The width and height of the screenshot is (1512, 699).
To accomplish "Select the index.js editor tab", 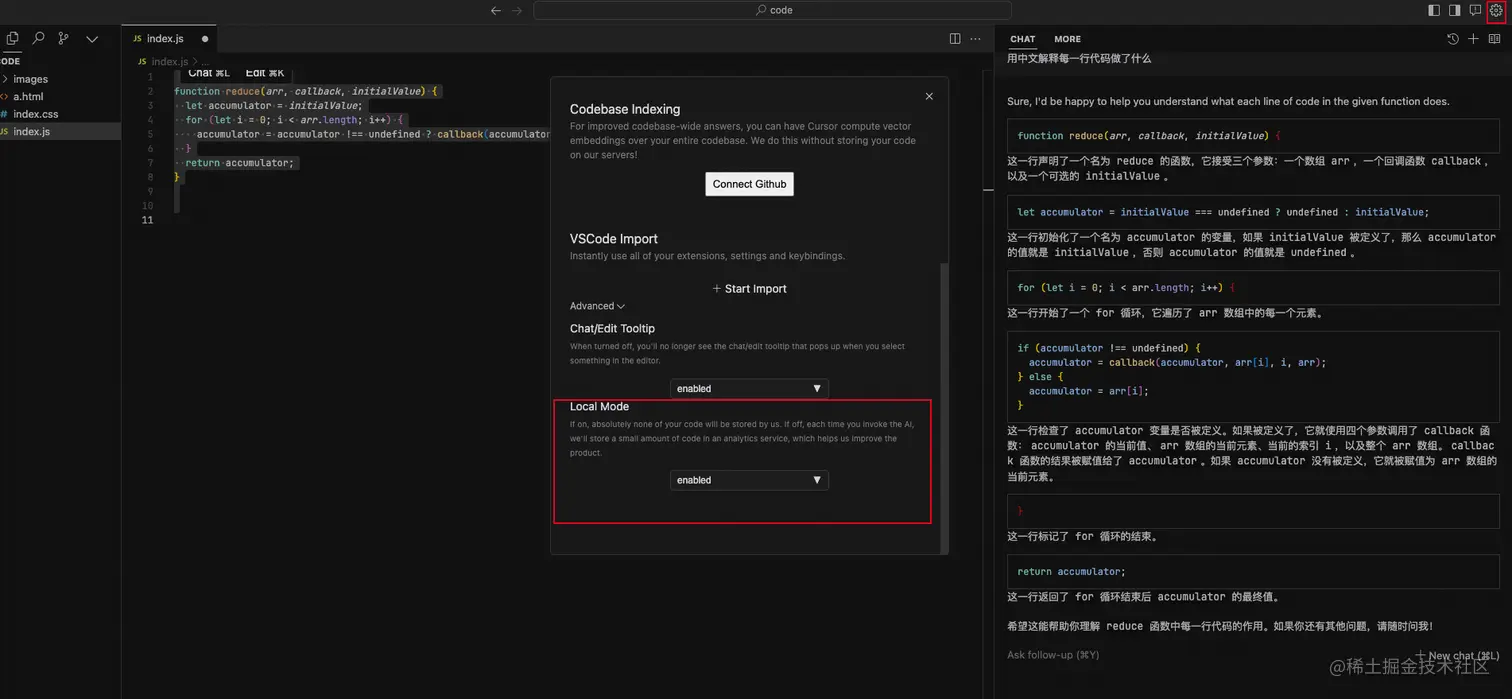I will point(168,39).
